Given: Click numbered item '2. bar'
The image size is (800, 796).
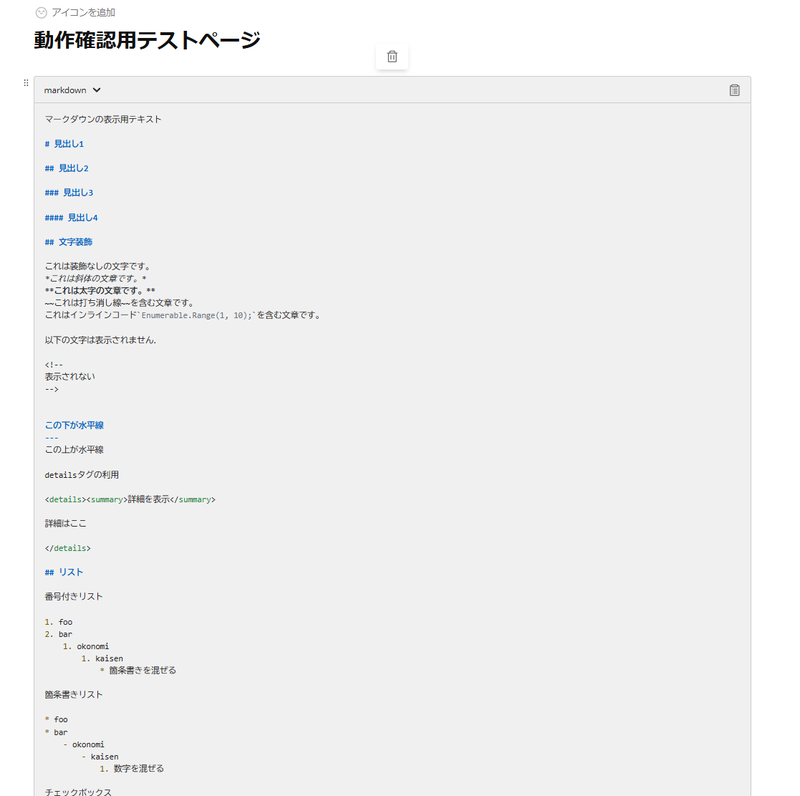Looking at the screenshot, I should coord(59,634).
